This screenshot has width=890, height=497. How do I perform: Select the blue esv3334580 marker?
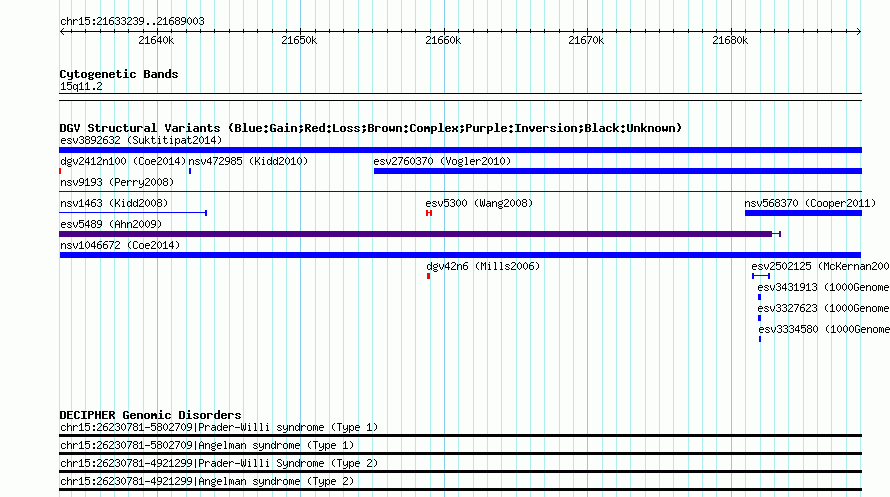pos(760,339)
